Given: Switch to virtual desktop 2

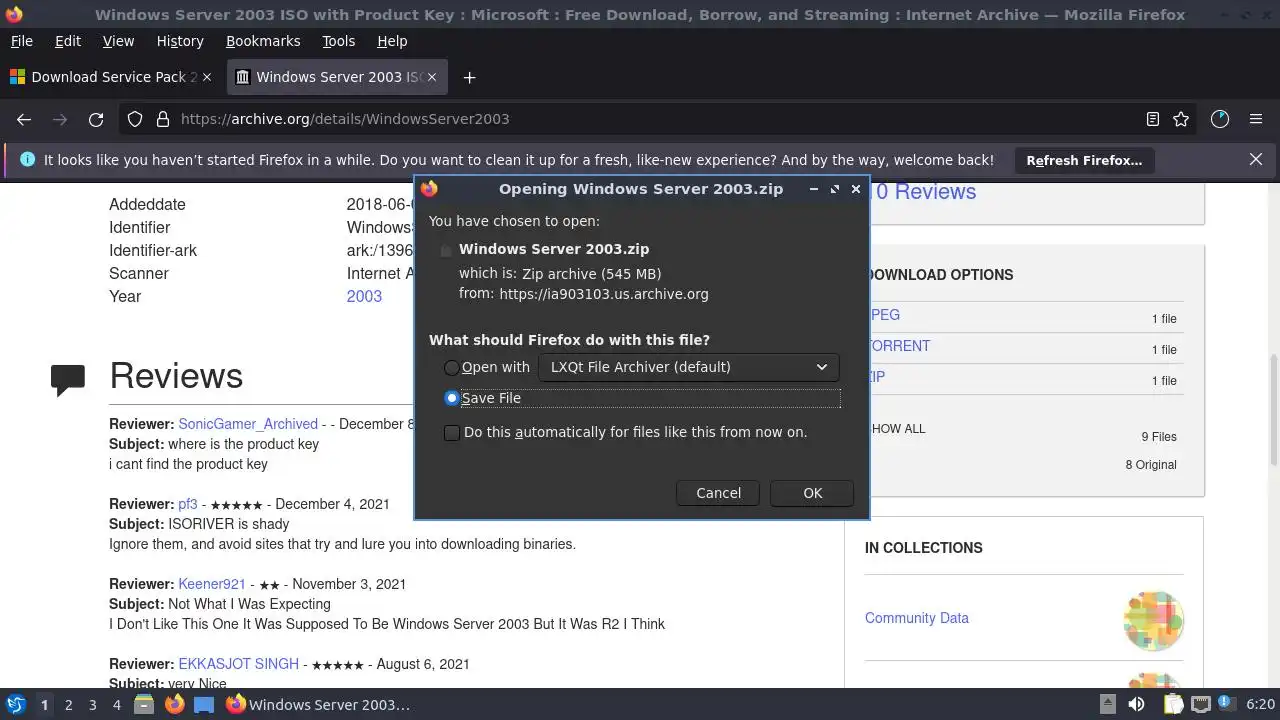Looking at the screenshot, I should [x=68, y=705].
